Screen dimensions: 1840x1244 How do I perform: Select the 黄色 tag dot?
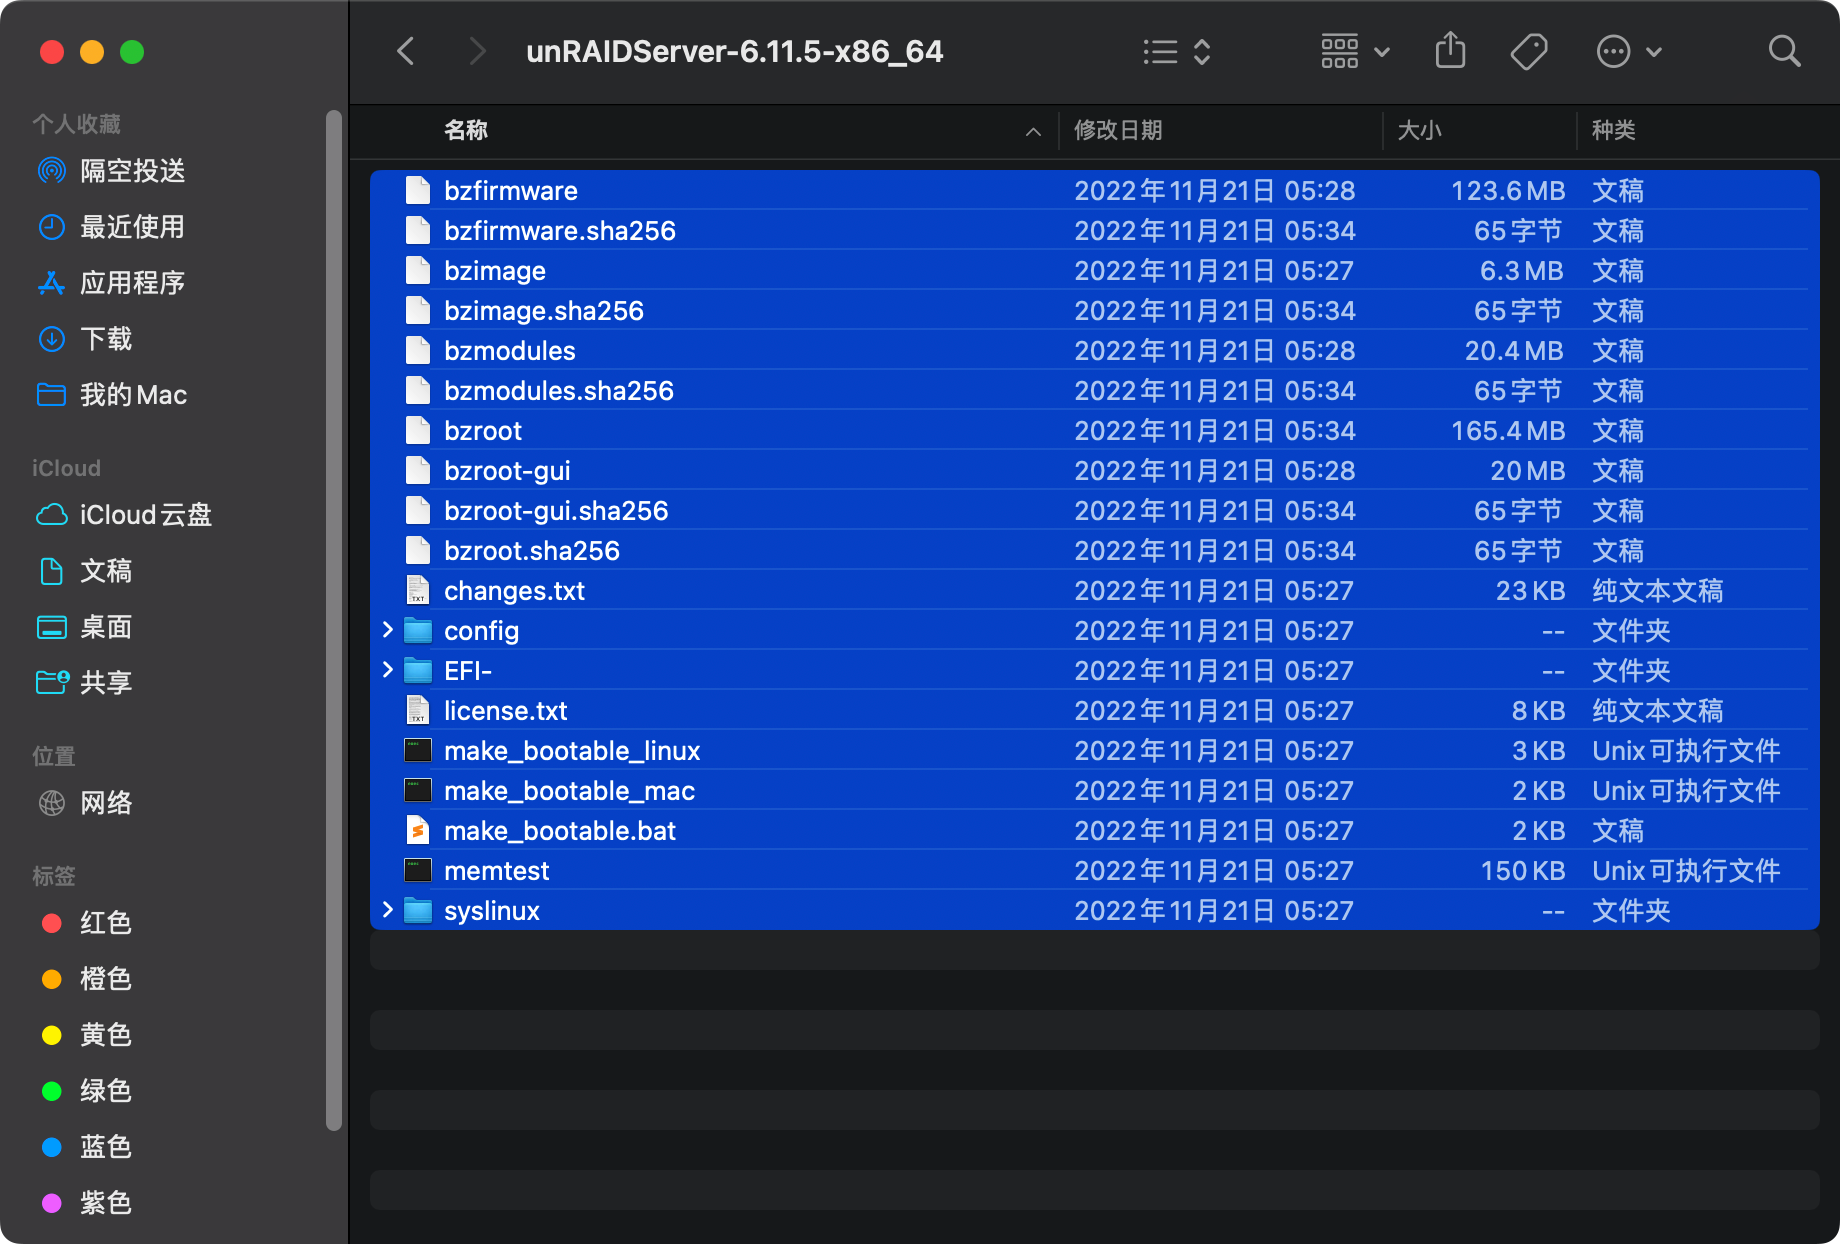52,1035
